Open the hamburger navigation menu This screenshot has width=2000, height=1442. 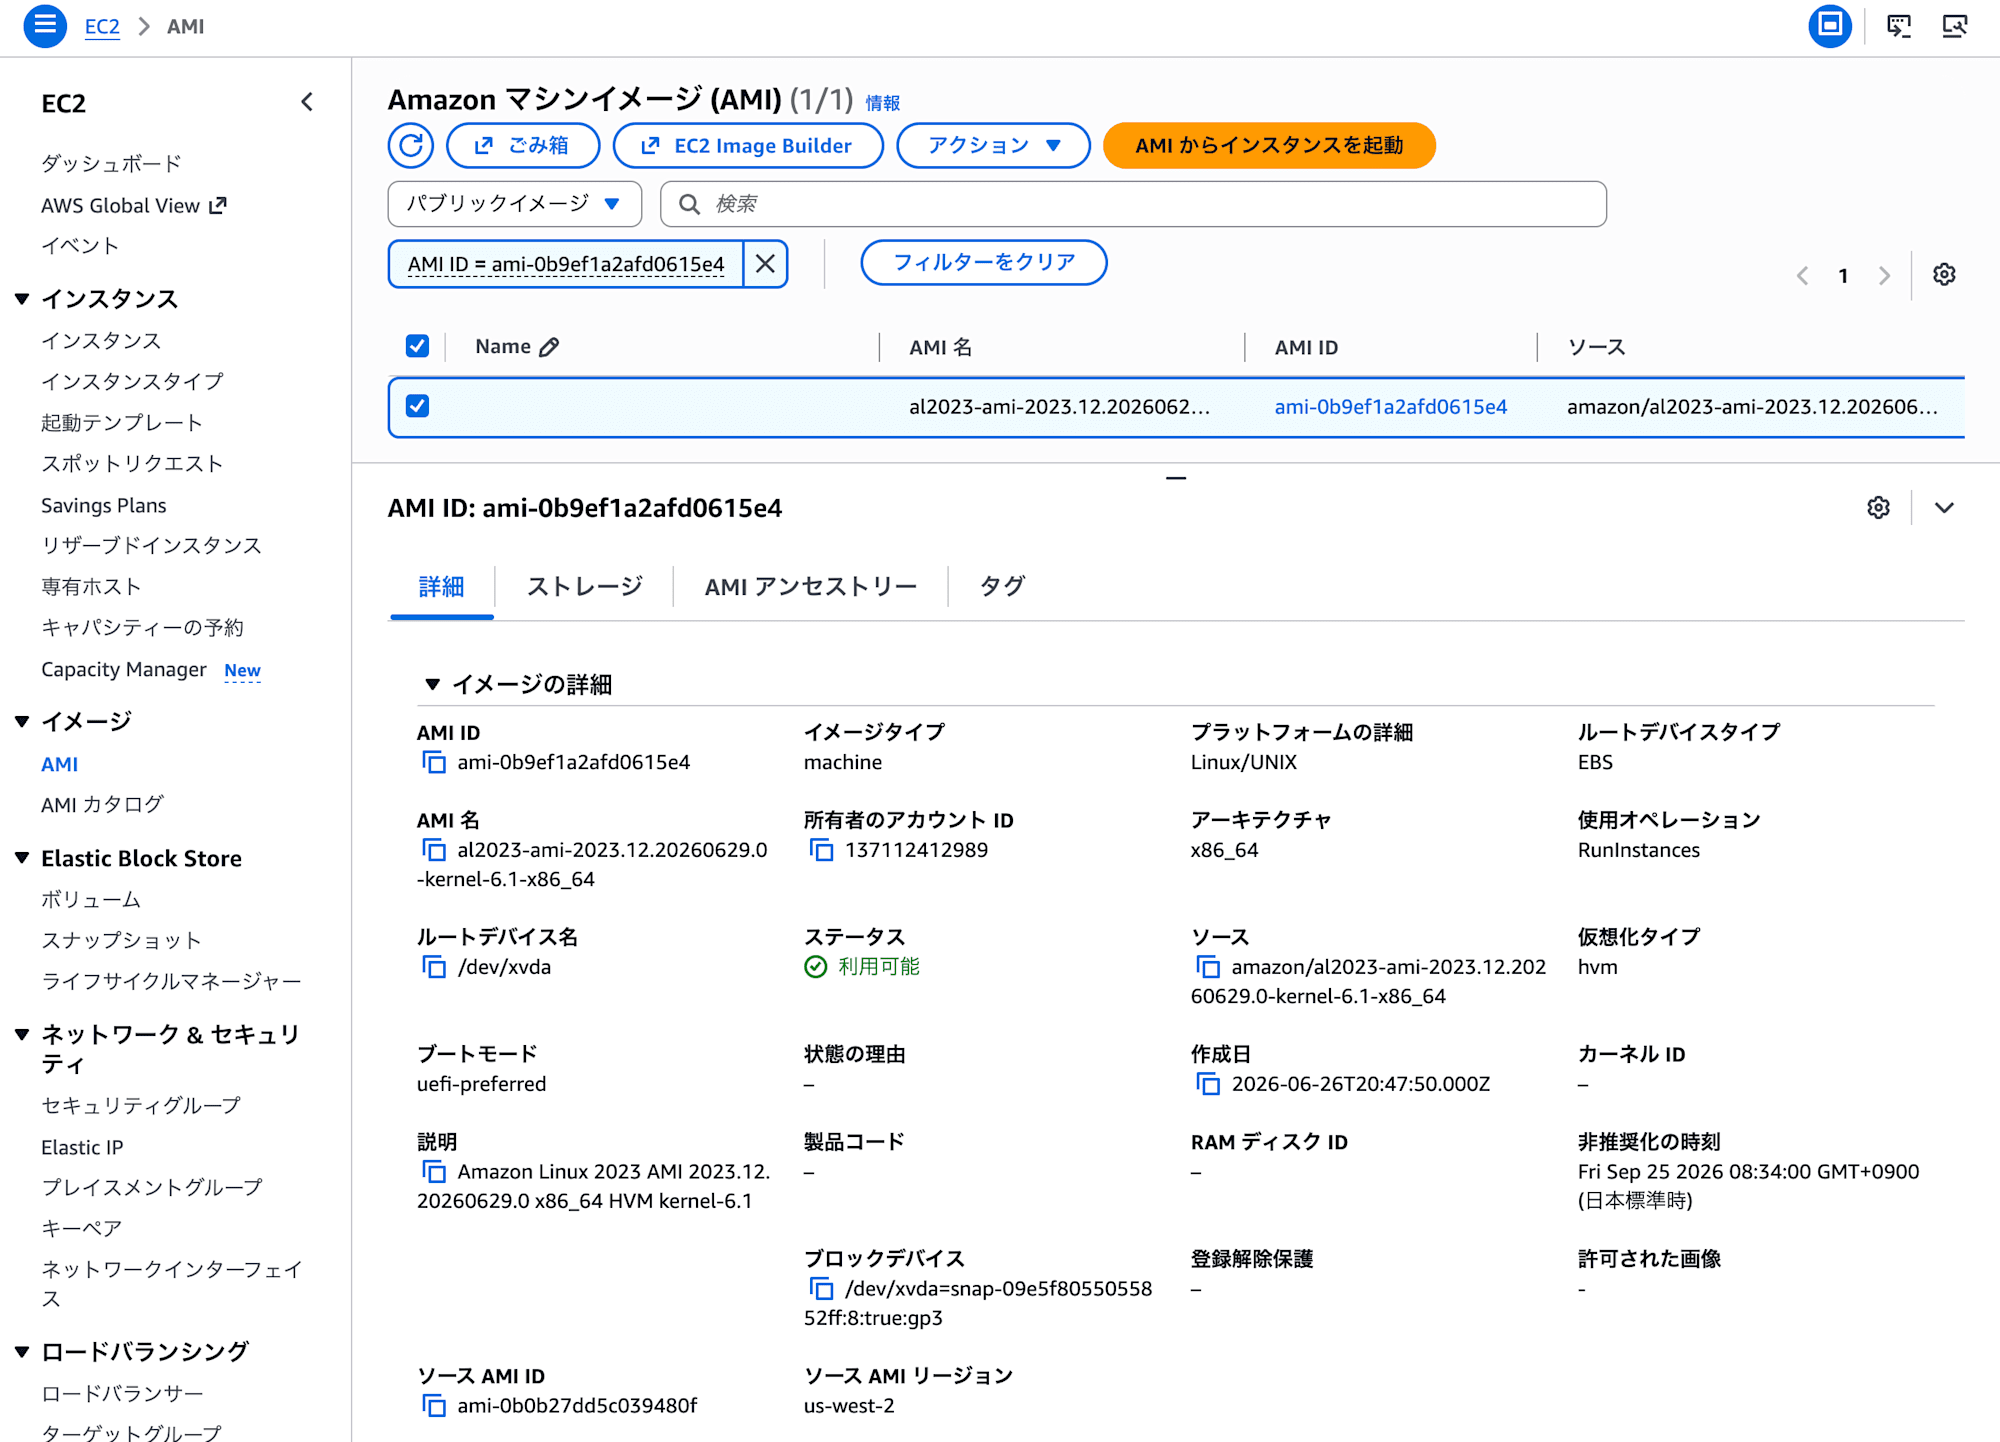coord(45,26)
